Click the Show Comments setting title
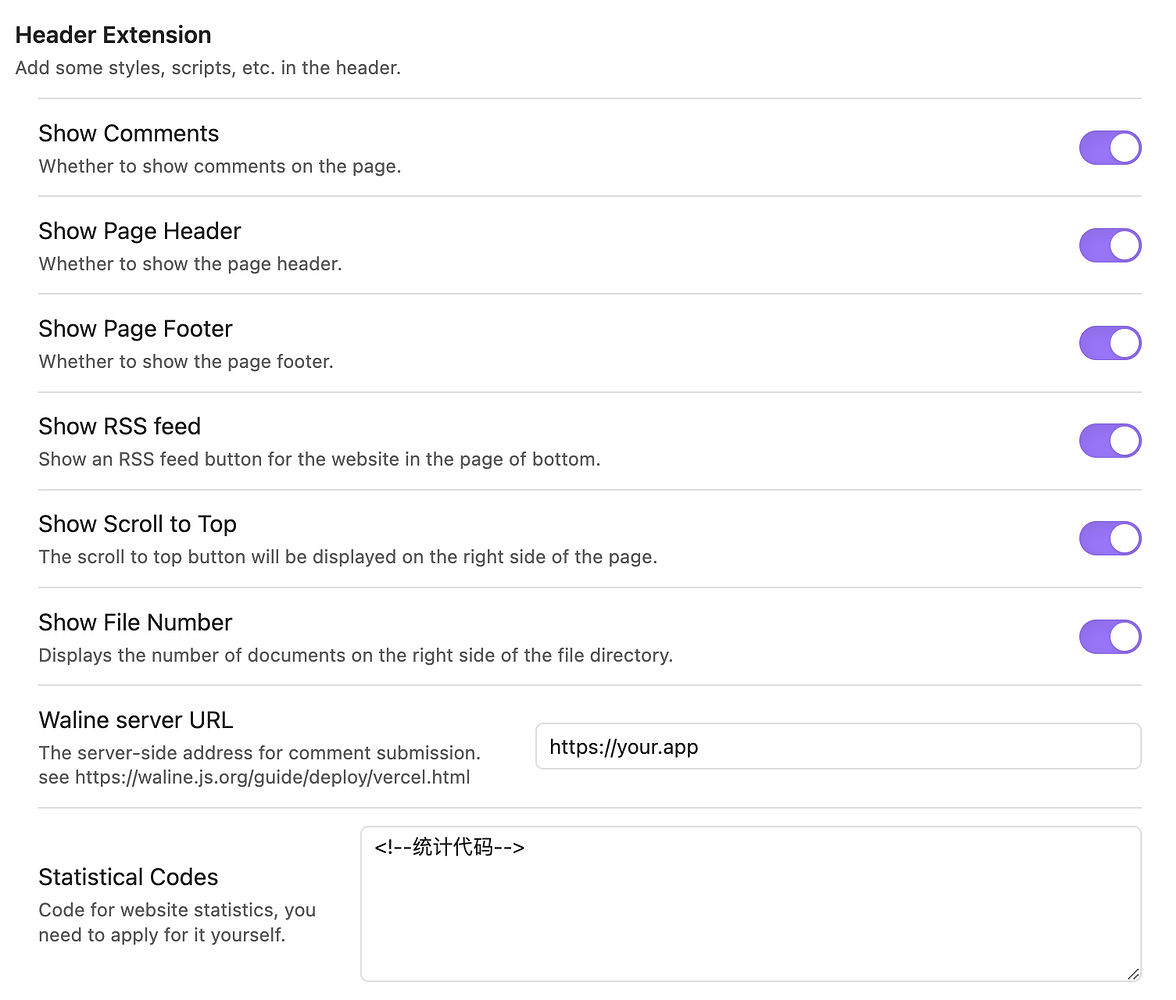The height and width of the screenshot is (1000, 1176). (128, 134)
